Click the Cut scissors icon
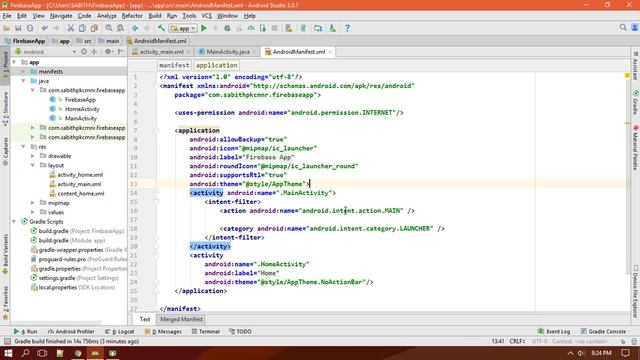Screen dimensions: 640x360 point(71,28)
